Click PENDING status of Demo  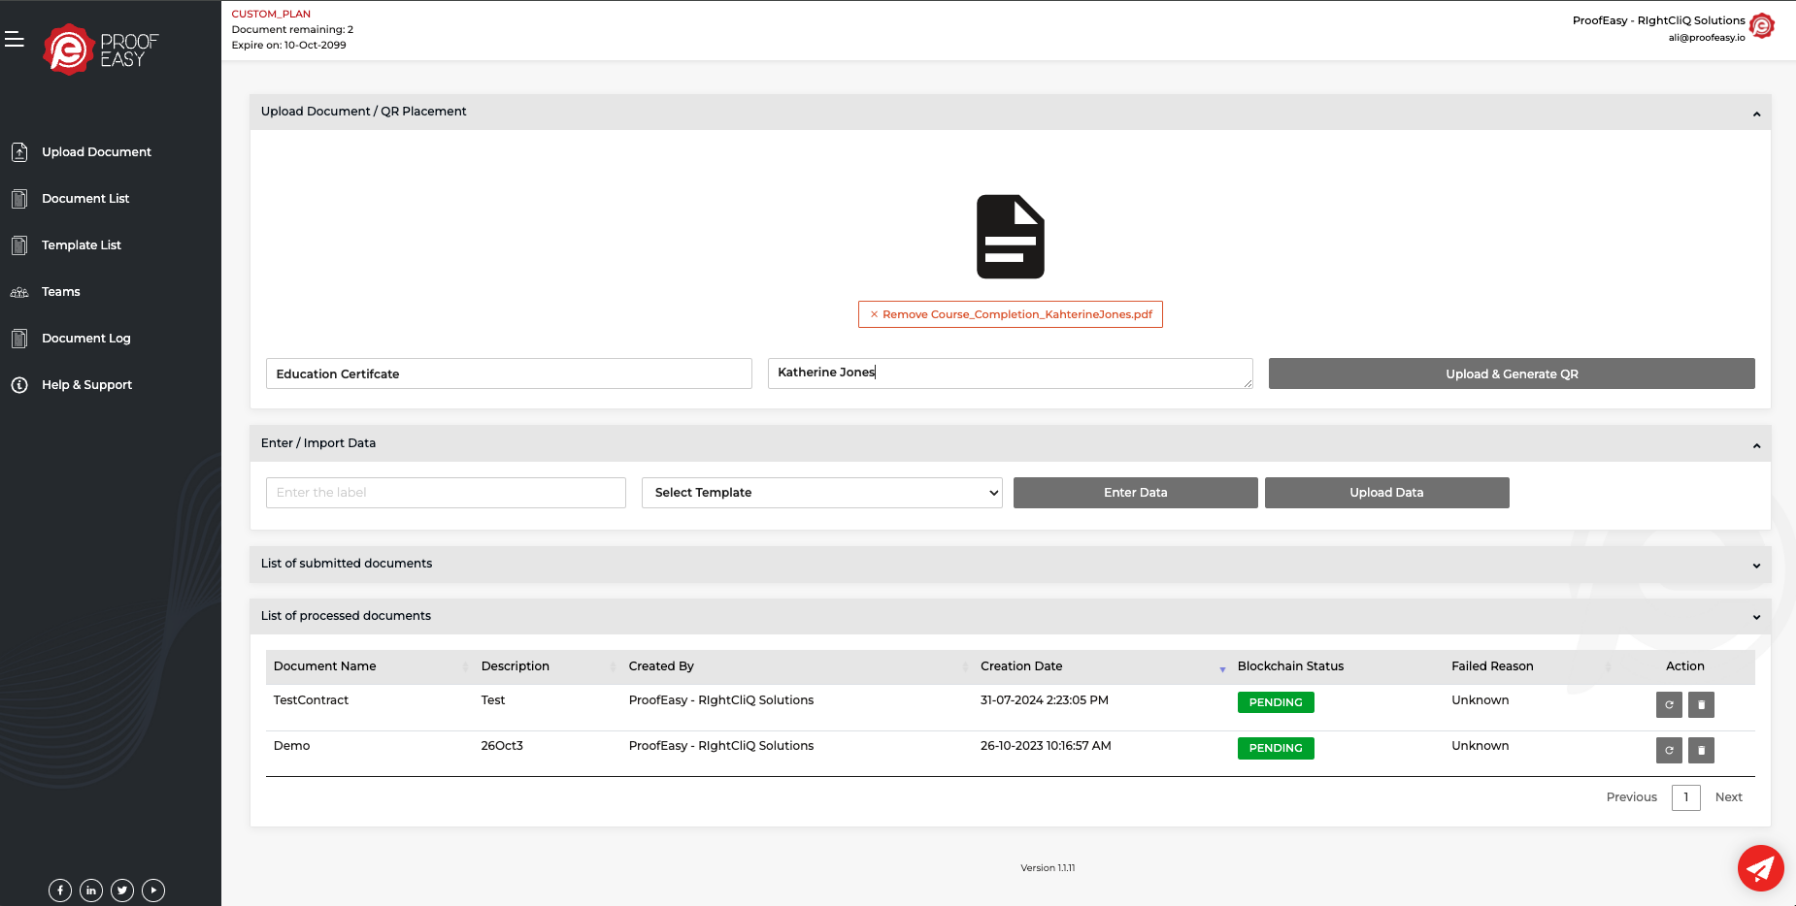(x=1275, y=748)
